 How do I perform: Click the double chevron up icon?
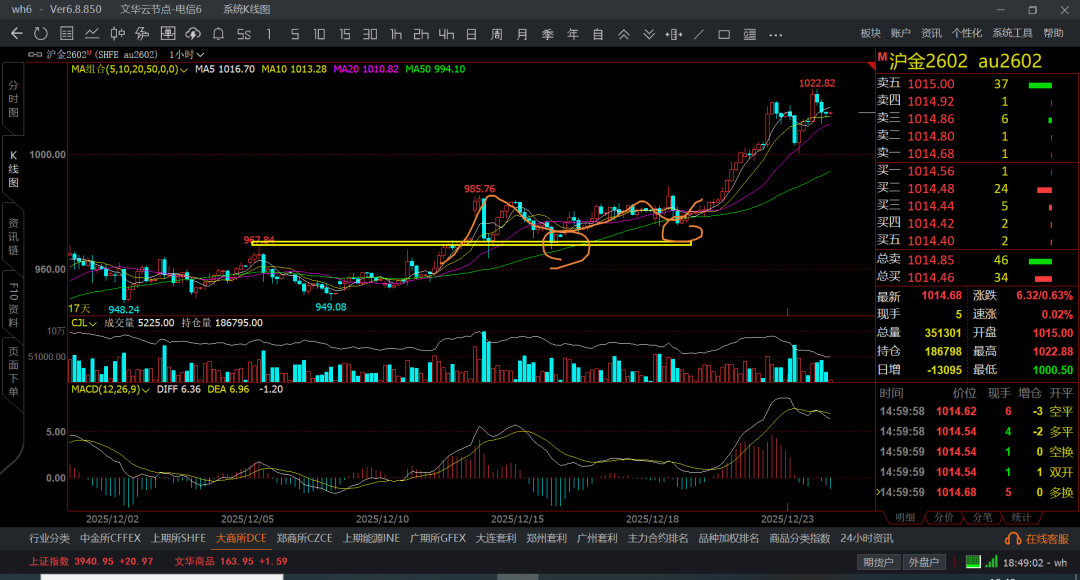point(624,34)
